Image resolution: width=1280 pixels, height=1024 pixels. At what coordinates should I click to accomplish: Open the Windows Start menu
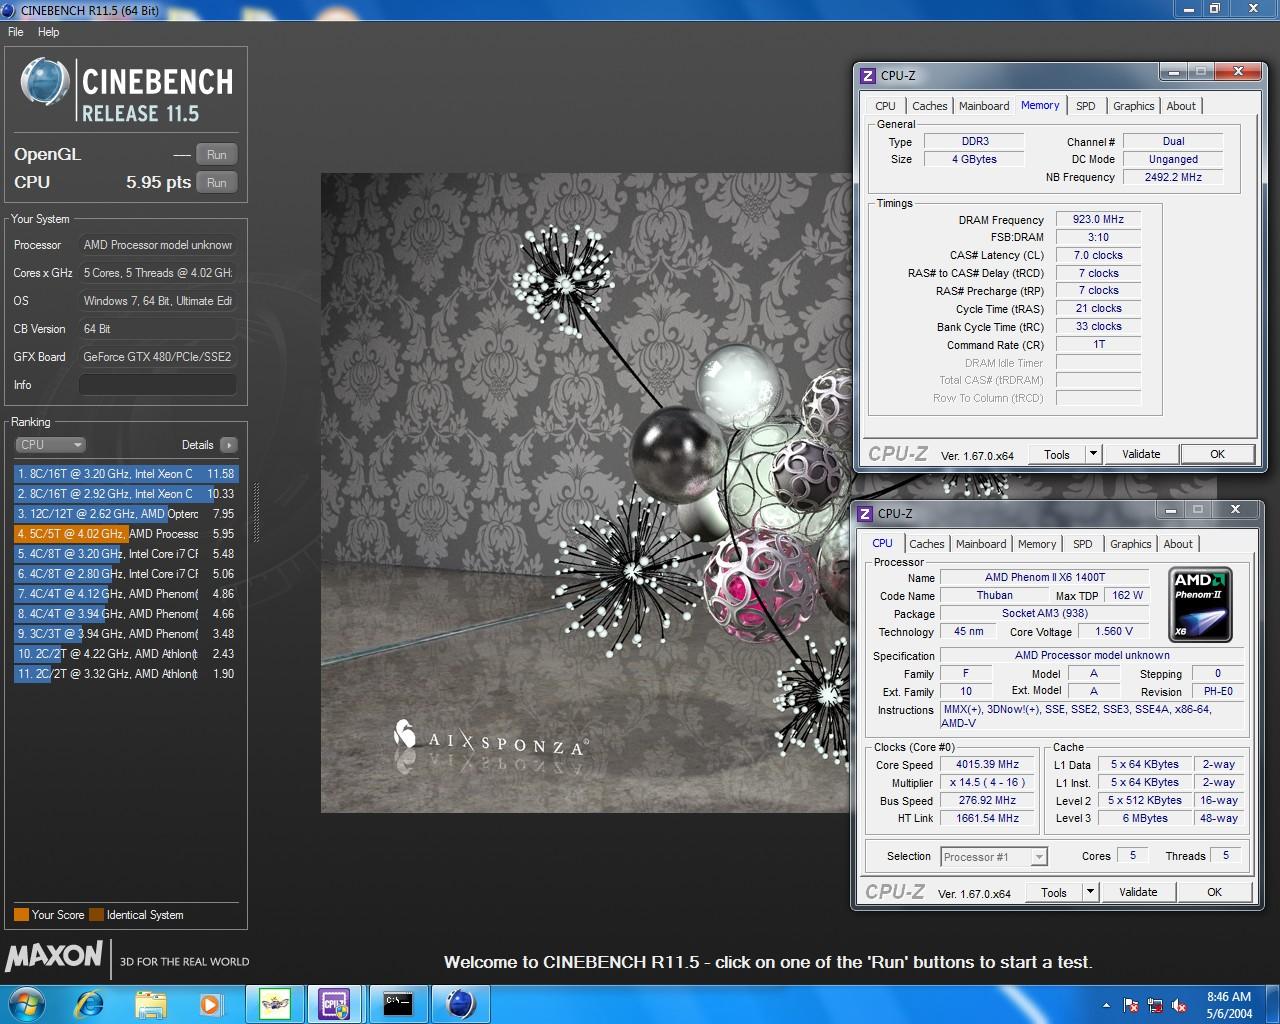coord(26,1003)
